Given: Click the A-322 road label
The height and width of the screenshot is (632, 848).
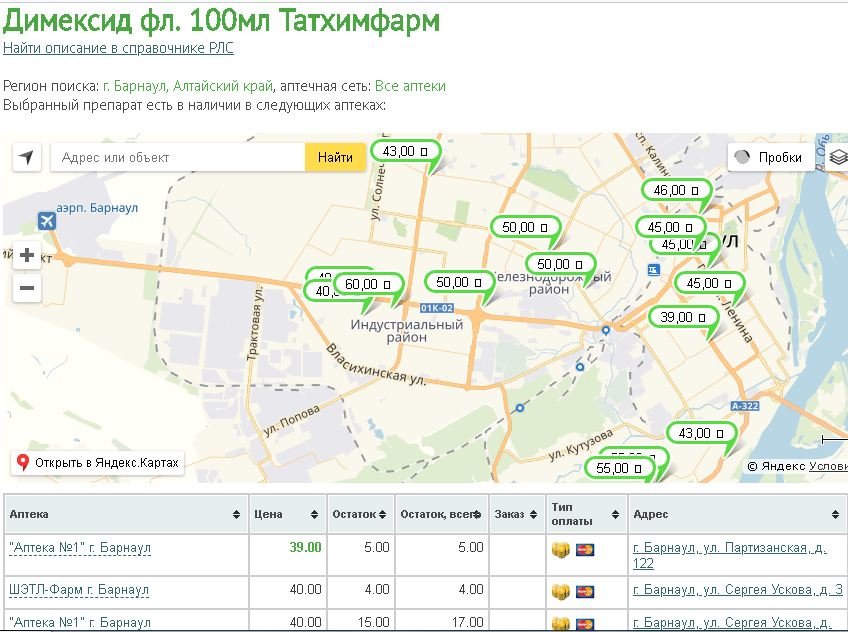Looking at the screenshot, I should point(745,406).
